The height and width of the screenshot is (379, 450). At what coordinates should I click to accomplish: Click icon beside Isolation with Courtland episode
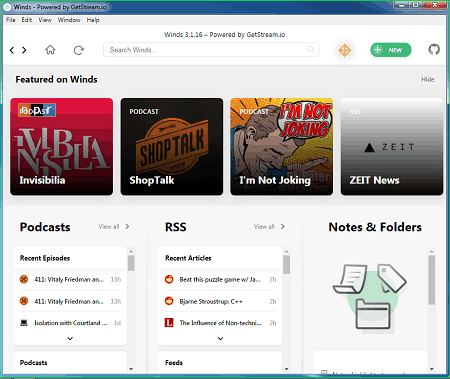point(24,323)
